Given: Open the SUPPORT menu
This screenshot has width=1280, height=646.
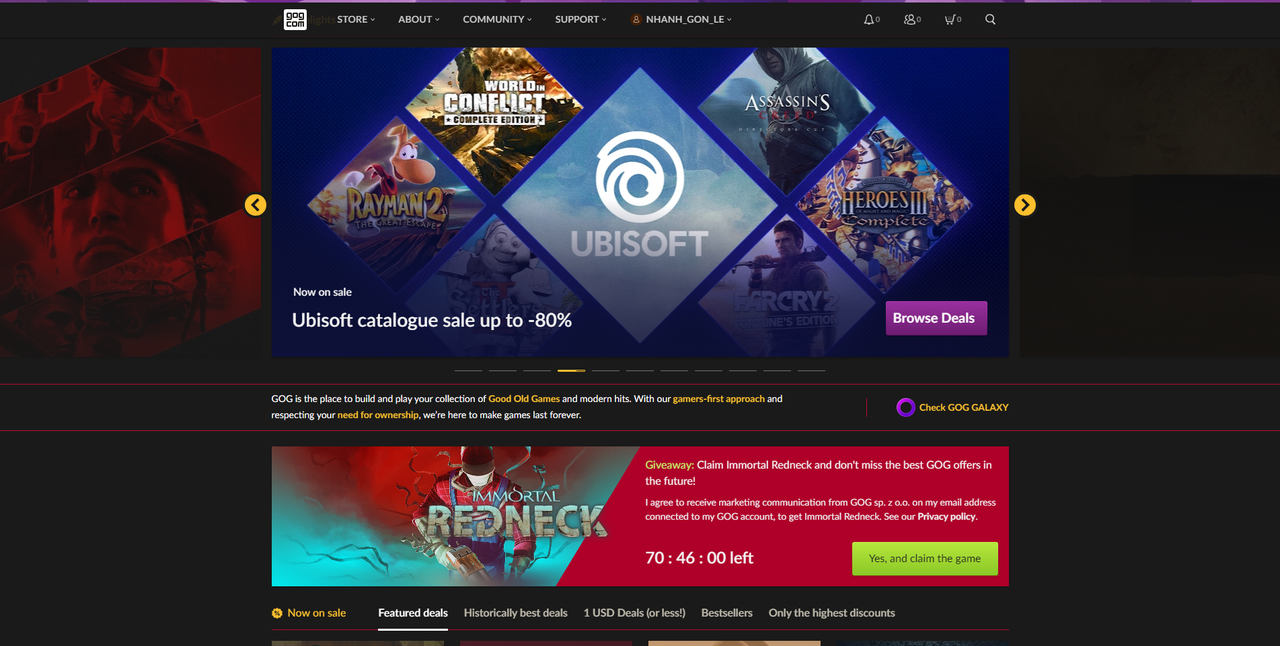Looking at the screenshot, I should 581,19.
